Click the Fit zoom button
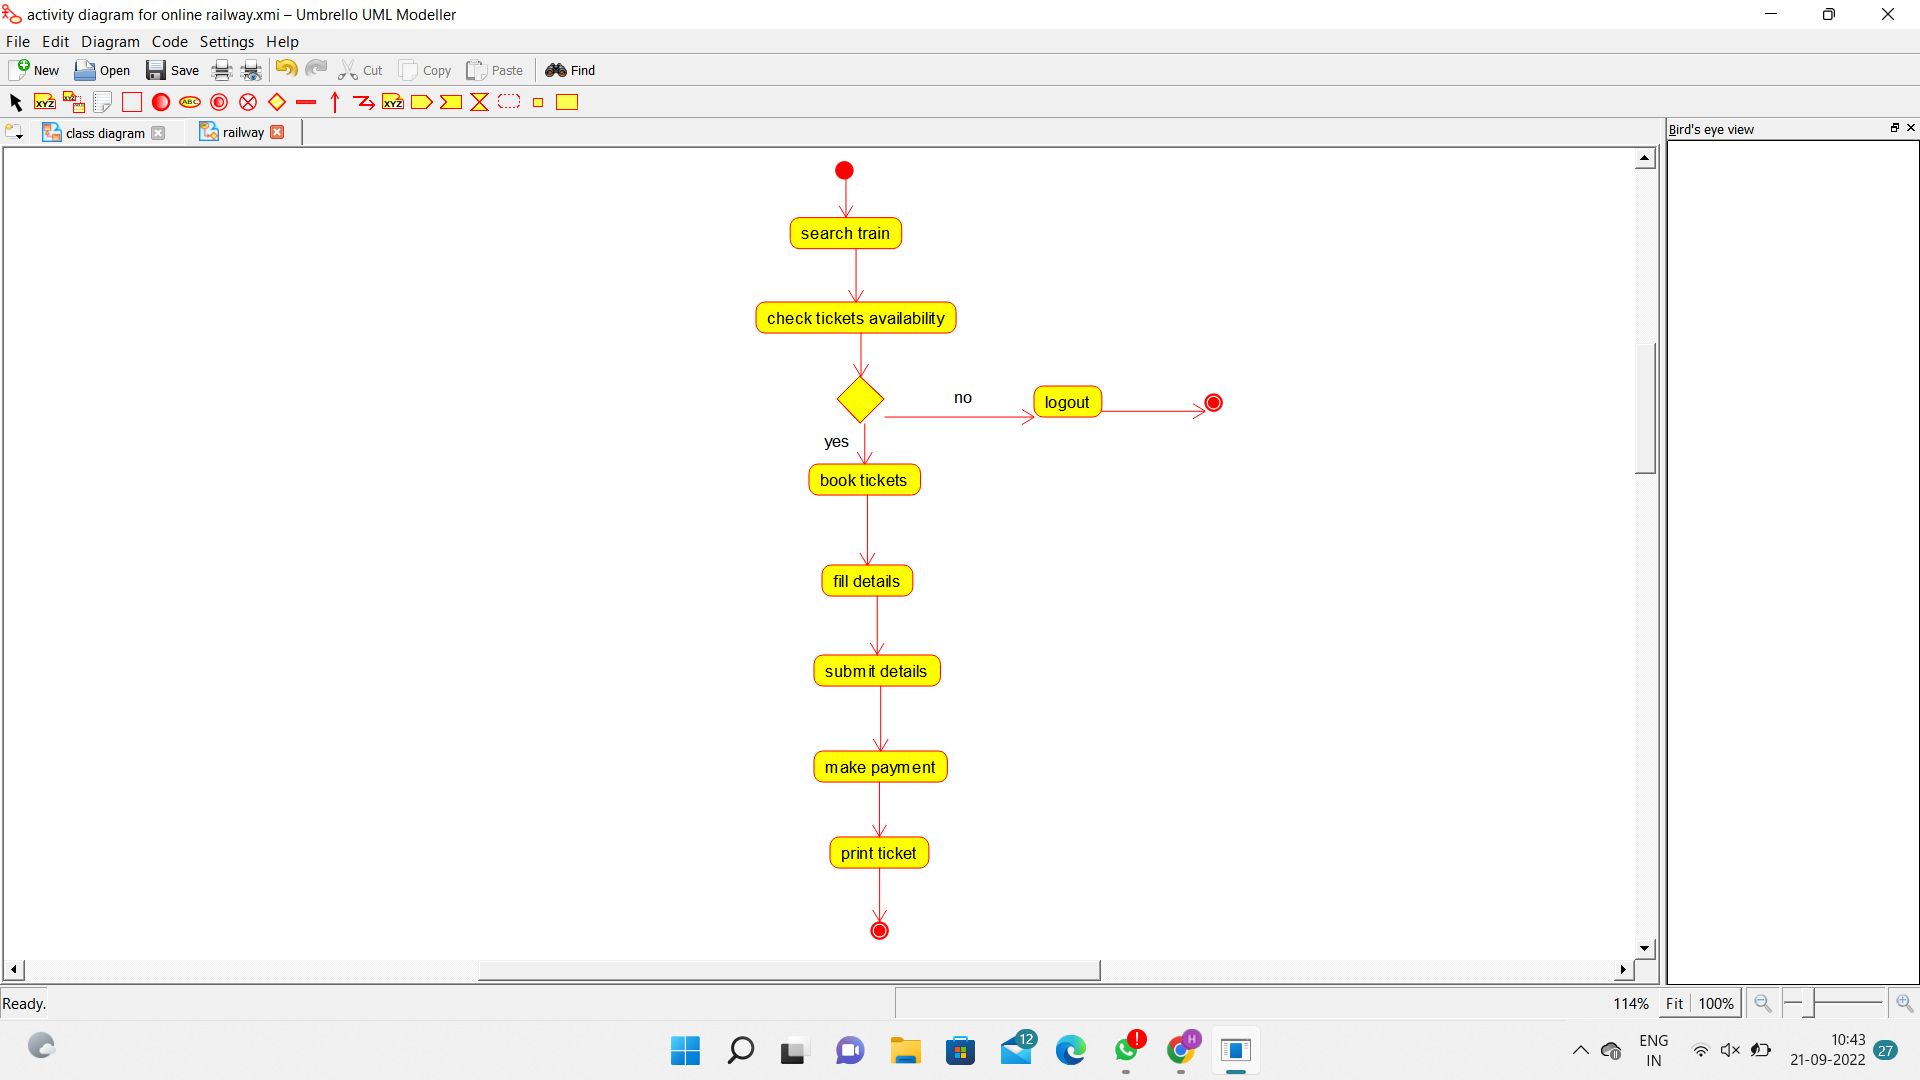This screenshot has height=1080, width=1920. (x=1674, y=1003)
